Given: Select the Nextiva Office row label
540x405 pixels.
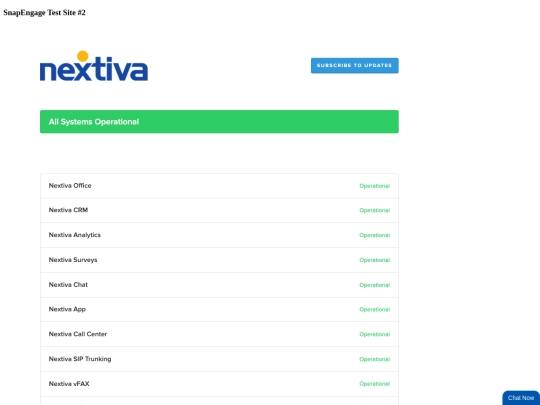Looking at the screenshot, I should (x=70, y=186).
